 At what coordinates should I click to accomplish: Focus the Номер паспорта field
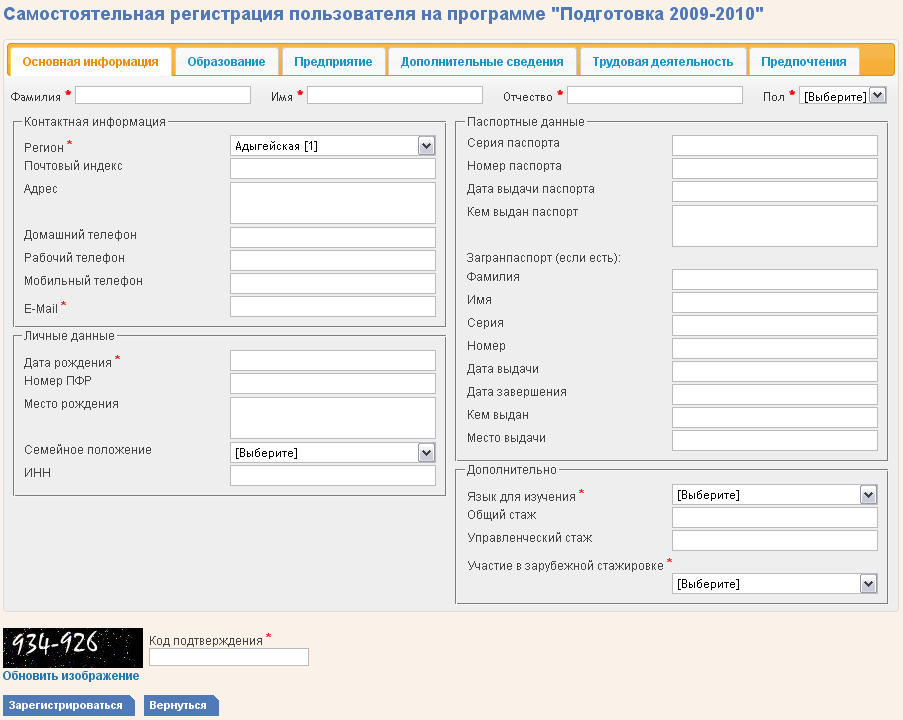pyautogui.click(x=775, y=168)
